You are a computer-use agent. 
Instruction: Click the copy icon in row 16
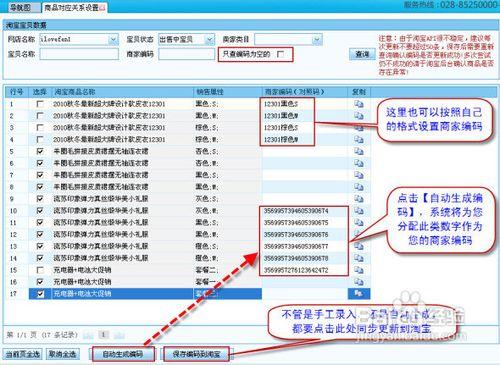(x=359, y=282)
